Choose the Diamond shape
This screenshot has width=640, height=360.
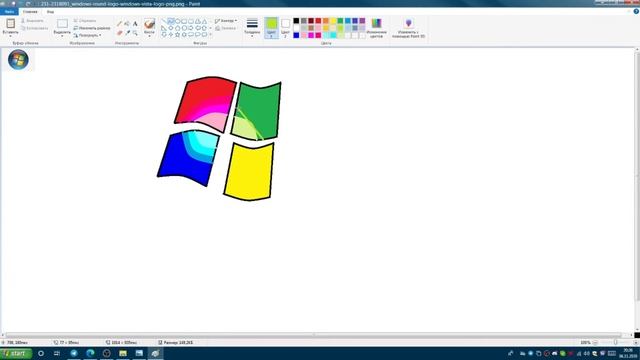[171, 28]
